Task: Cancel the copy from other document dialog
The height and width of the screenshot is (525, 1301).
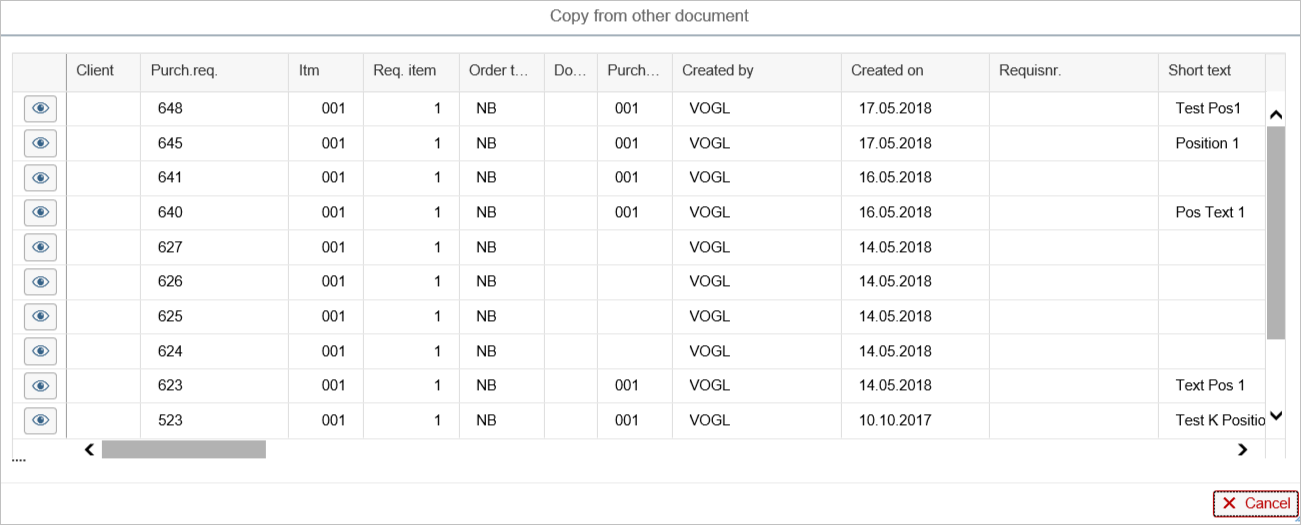Action: [x=1255, y=504]
